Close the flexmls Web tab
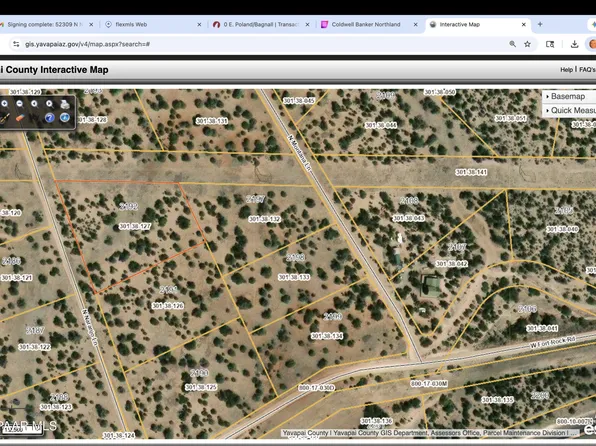This screenshot has width=596, height=446. click(199, 24)
